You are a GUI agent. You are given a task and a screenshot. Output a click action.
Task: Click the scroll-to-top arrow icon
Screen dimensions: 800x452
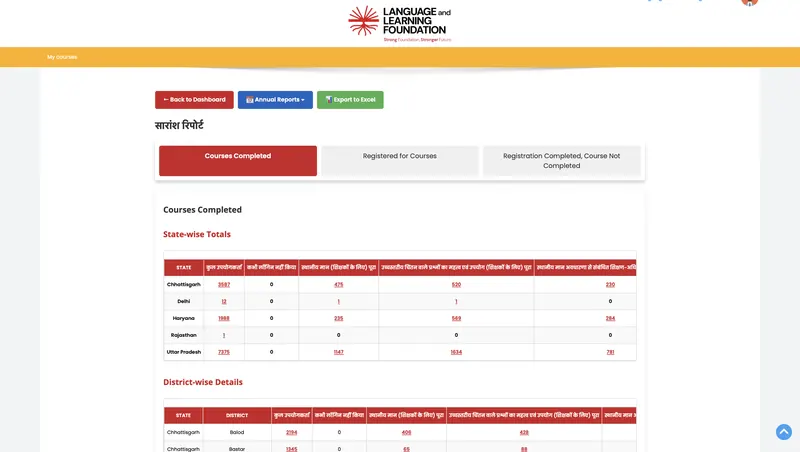(x=784, y=432)
